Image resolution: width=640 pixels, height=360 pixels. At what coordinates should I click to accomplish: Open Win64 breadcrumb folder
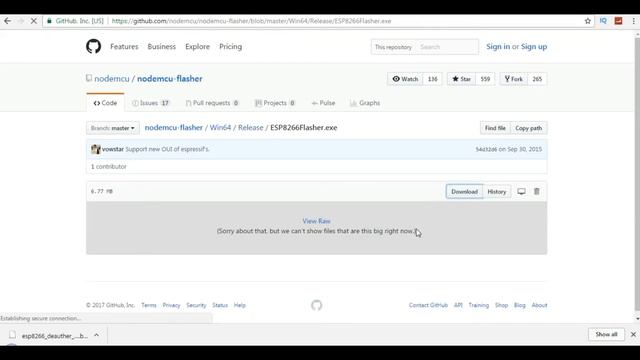pyautogui.click(x=220, y=127)
